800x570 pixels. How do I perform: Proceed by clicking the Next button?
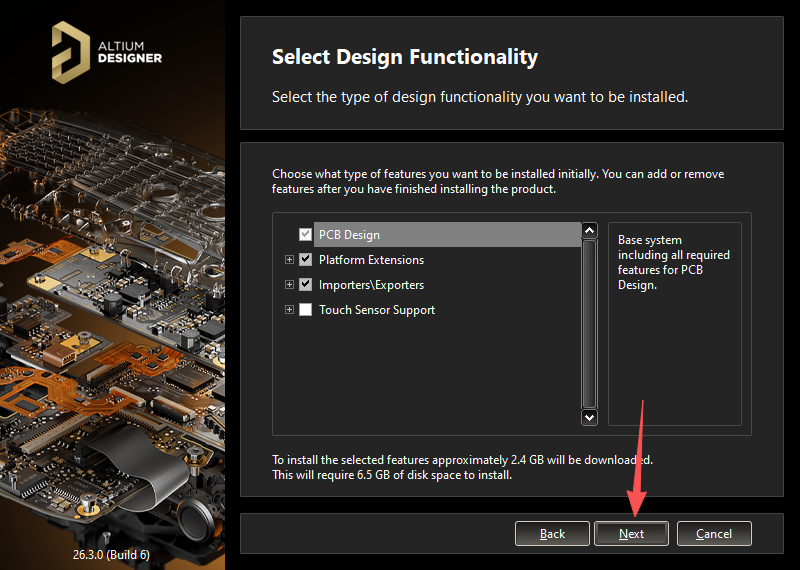[631, 534]
